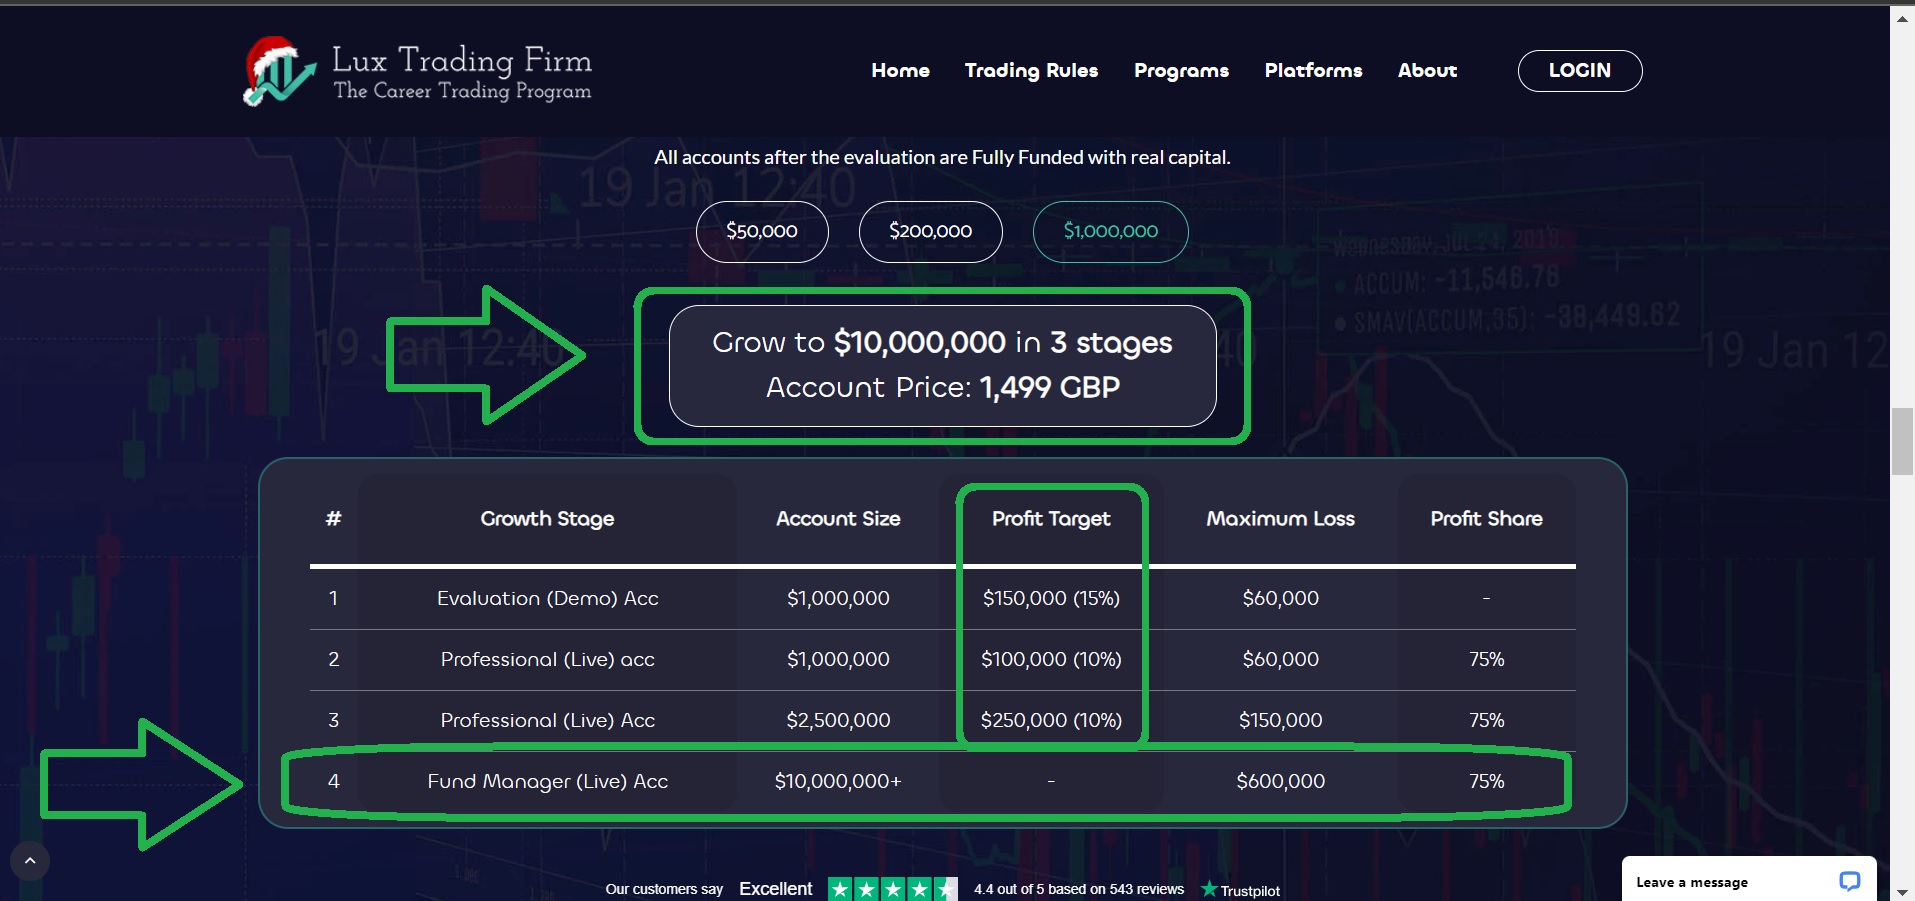Click the scrollbar up arrow
Image resolution: width=1915 pixels, height=901 pixels.
[1902, 17]
